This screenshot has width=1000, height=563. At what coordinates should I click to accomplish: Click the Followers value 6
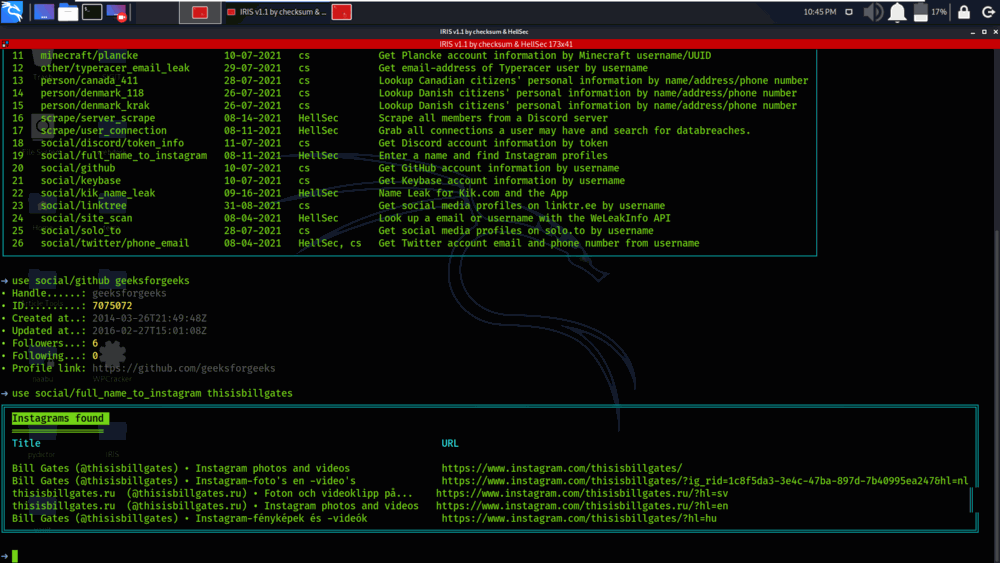[95, 343]
